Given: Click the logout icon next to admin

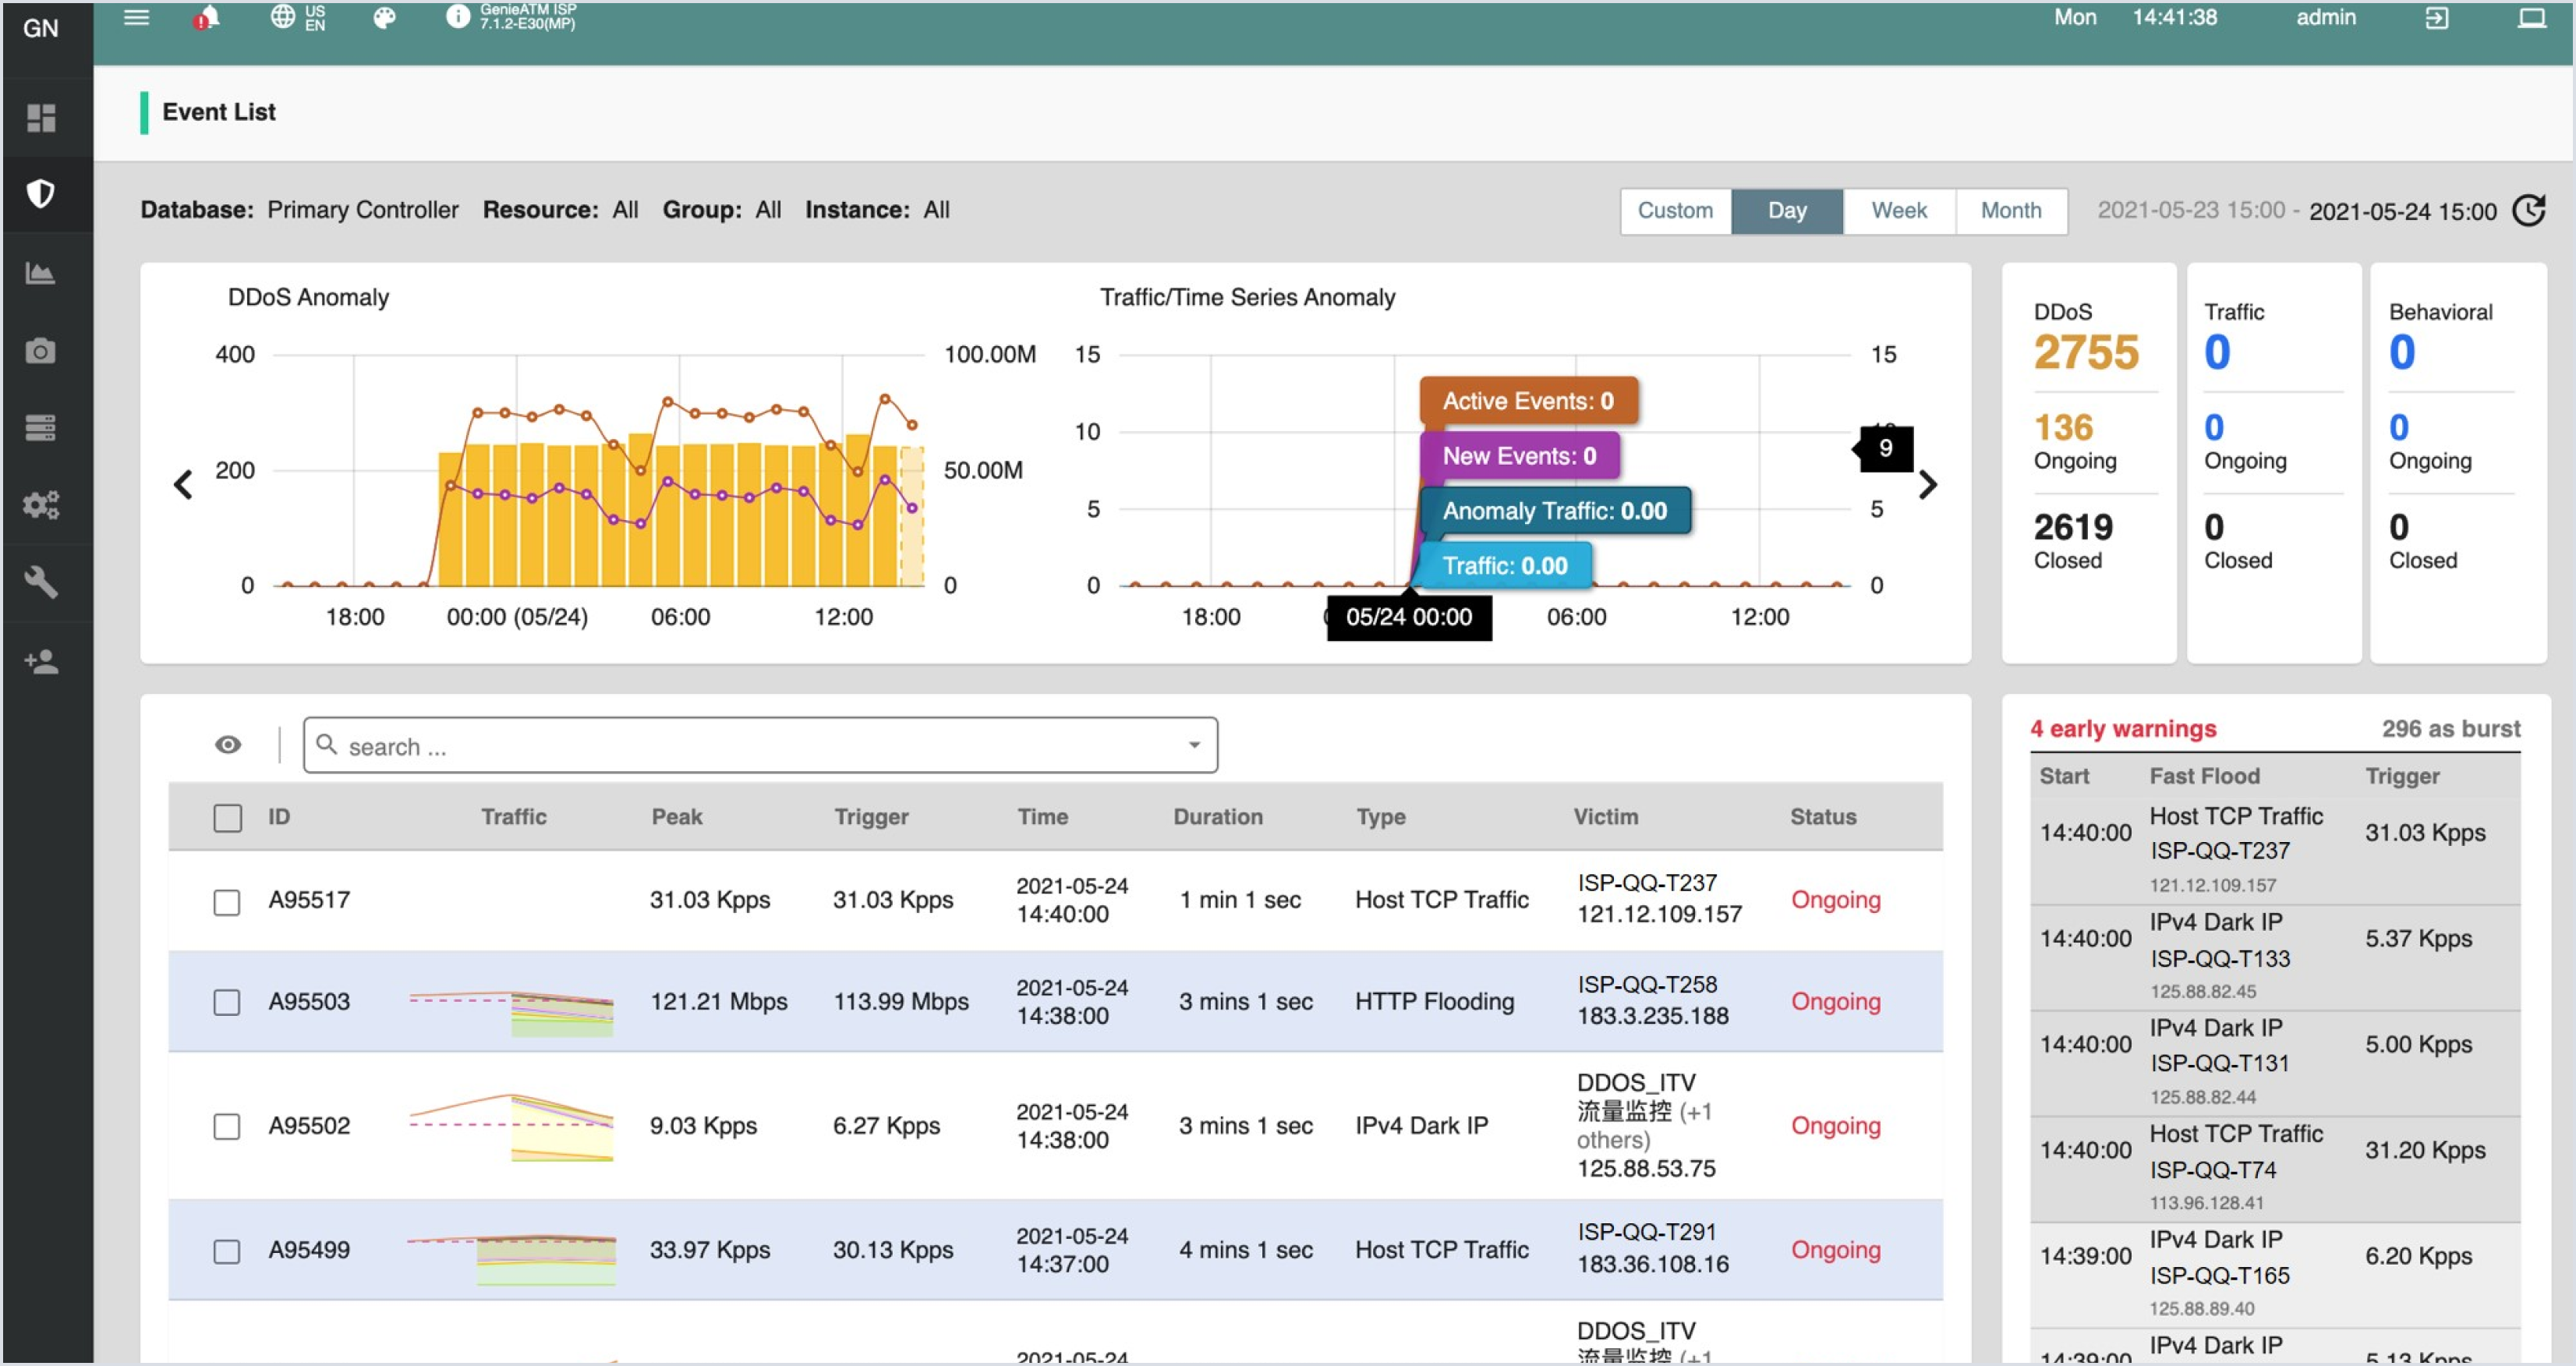Looking at the screenshot, I should 2437,18.
